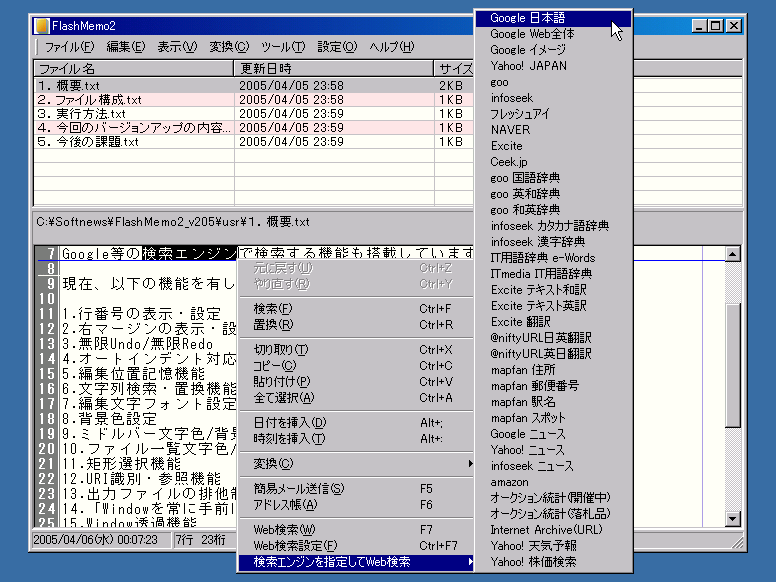Open the 設定(O) menu
The height and width of the screenshot is (582, 776).
coord(337,47)
